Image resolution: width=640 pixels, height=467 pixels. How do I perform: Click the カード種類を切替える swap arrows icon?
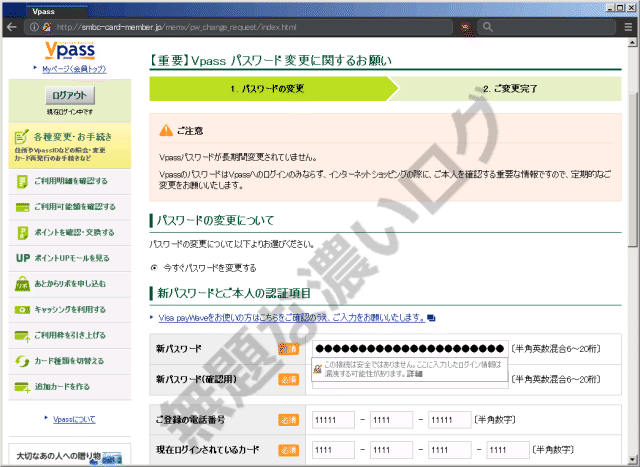(22, 361)
